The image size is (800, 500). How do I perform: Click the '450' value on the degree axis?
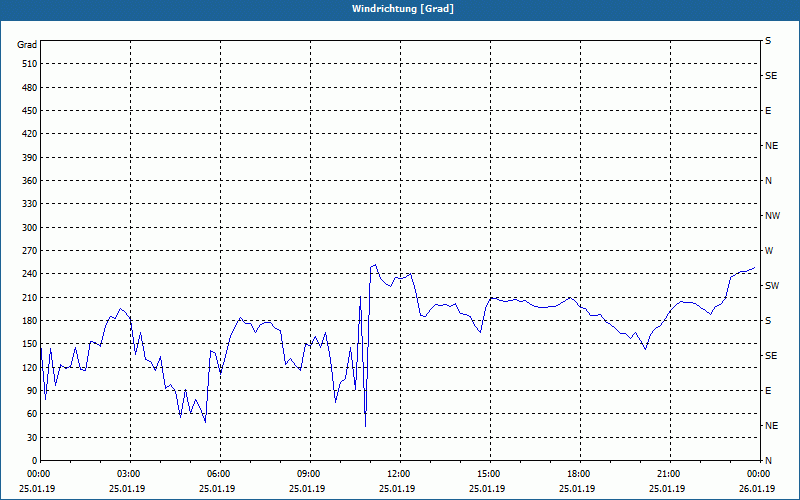(30, 111)
